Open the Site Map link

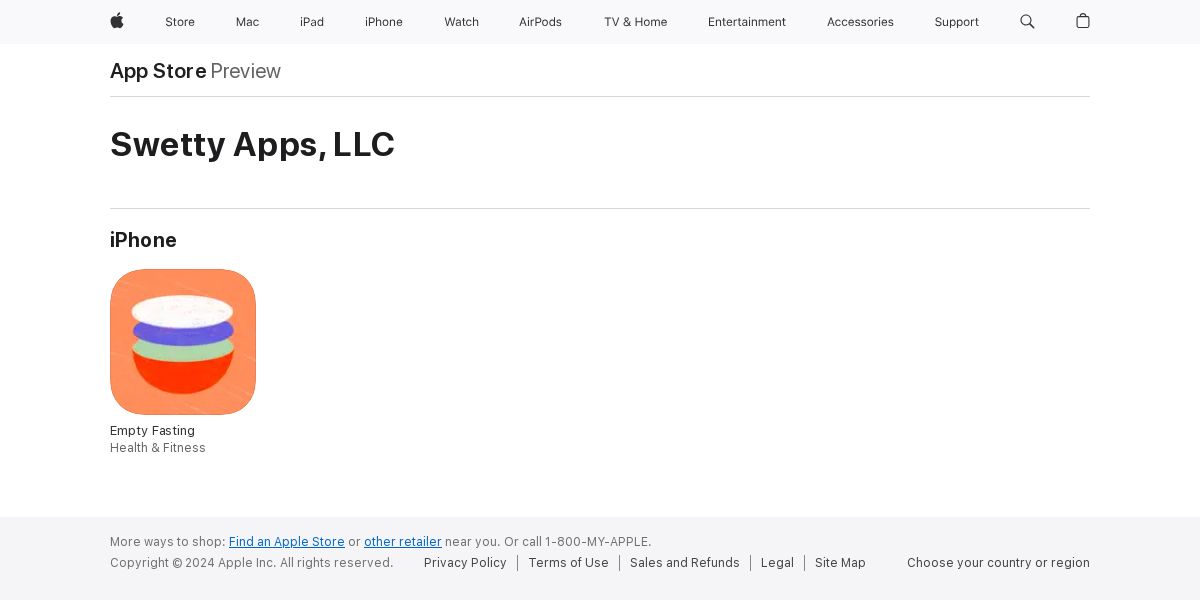840,563
